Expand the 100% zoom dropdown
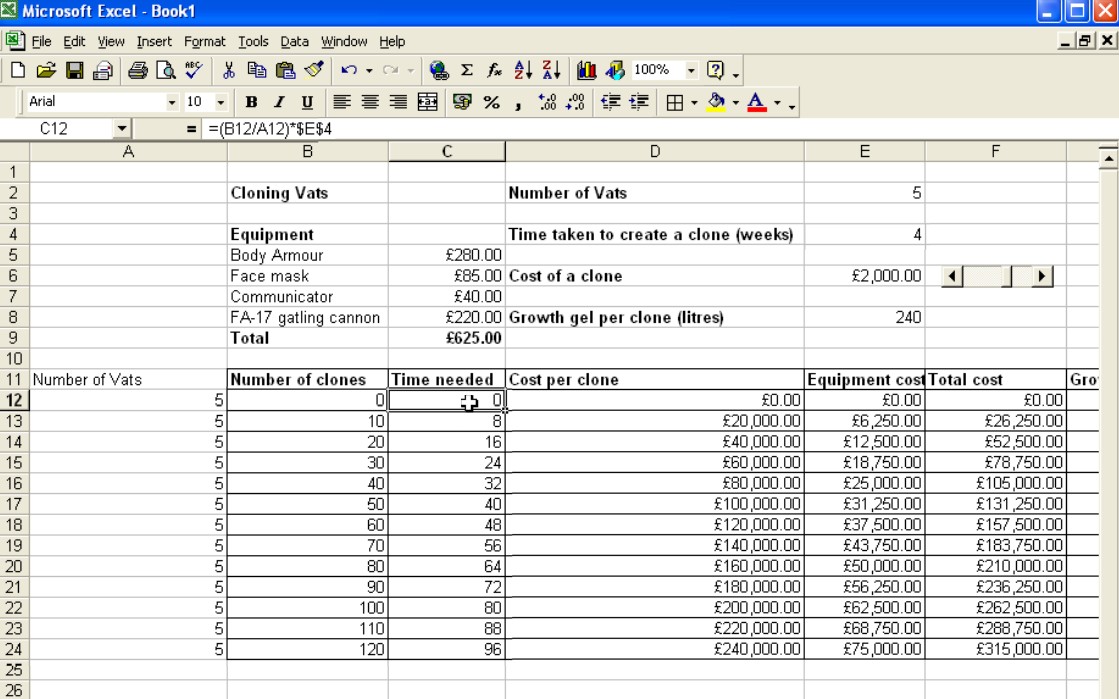Screen dimensions: 1119x699 pos(689,72)
